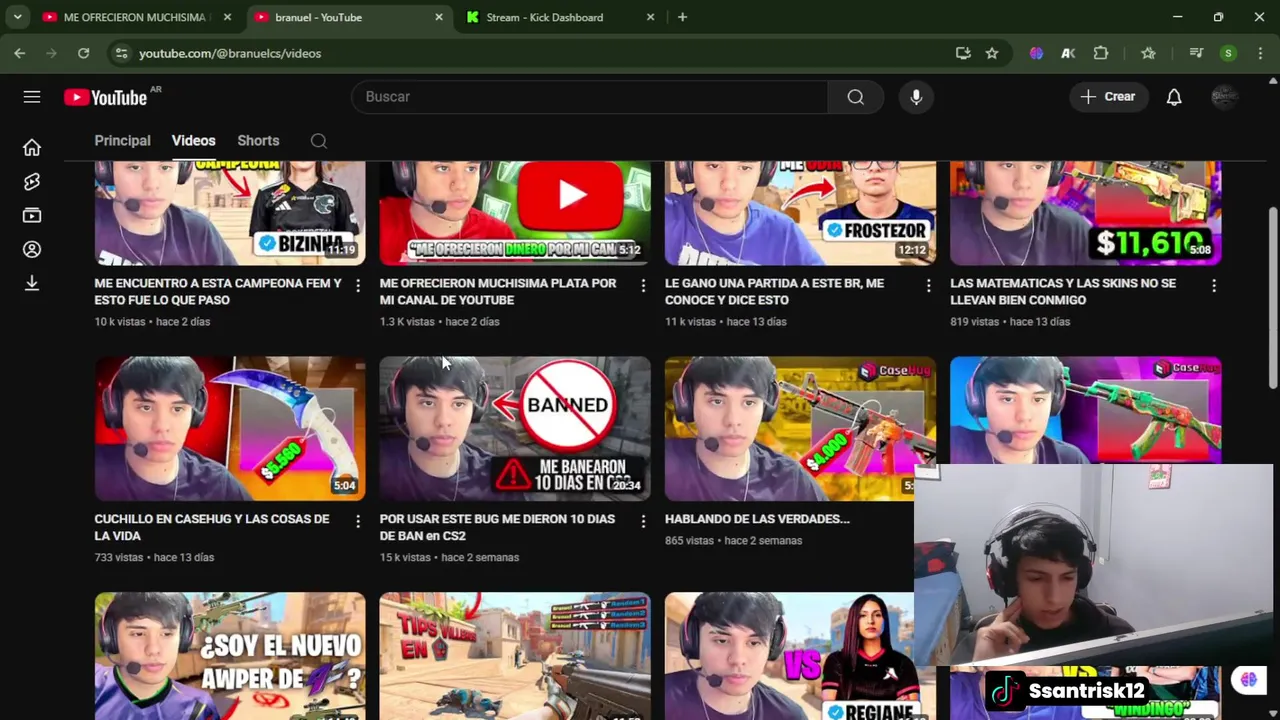Bookmark this page with the star icon
Screen dimensions: 1280x720
point(992,53)
